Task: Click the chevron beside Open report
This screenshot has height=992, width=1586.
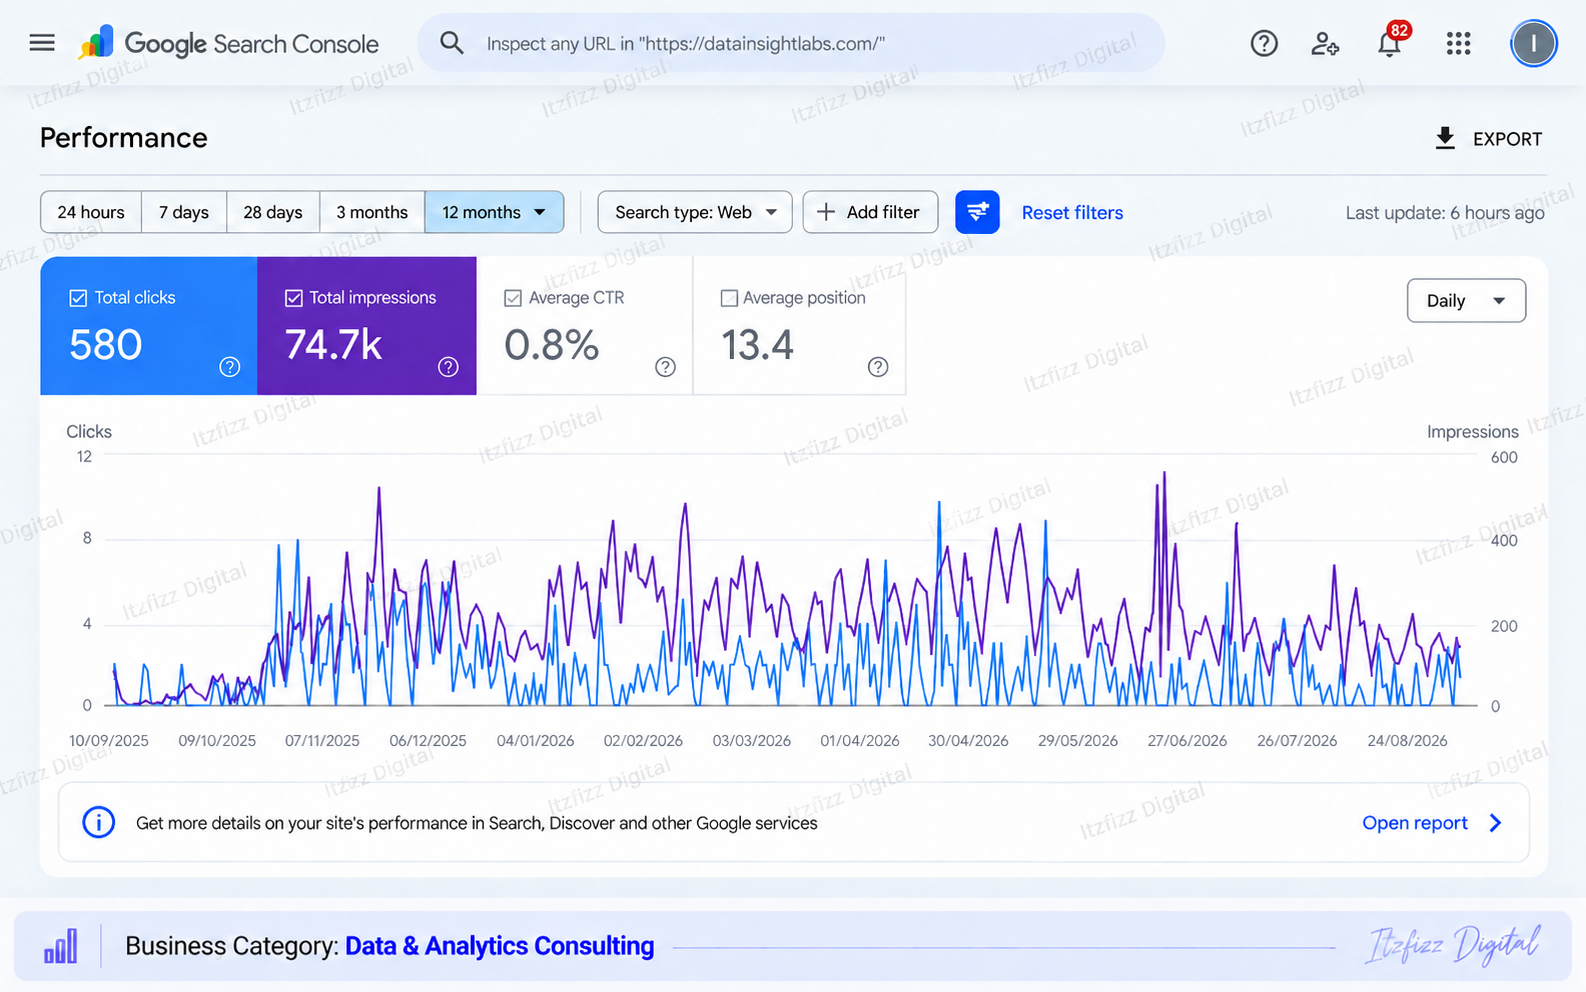Action: tap(1495, 823)
